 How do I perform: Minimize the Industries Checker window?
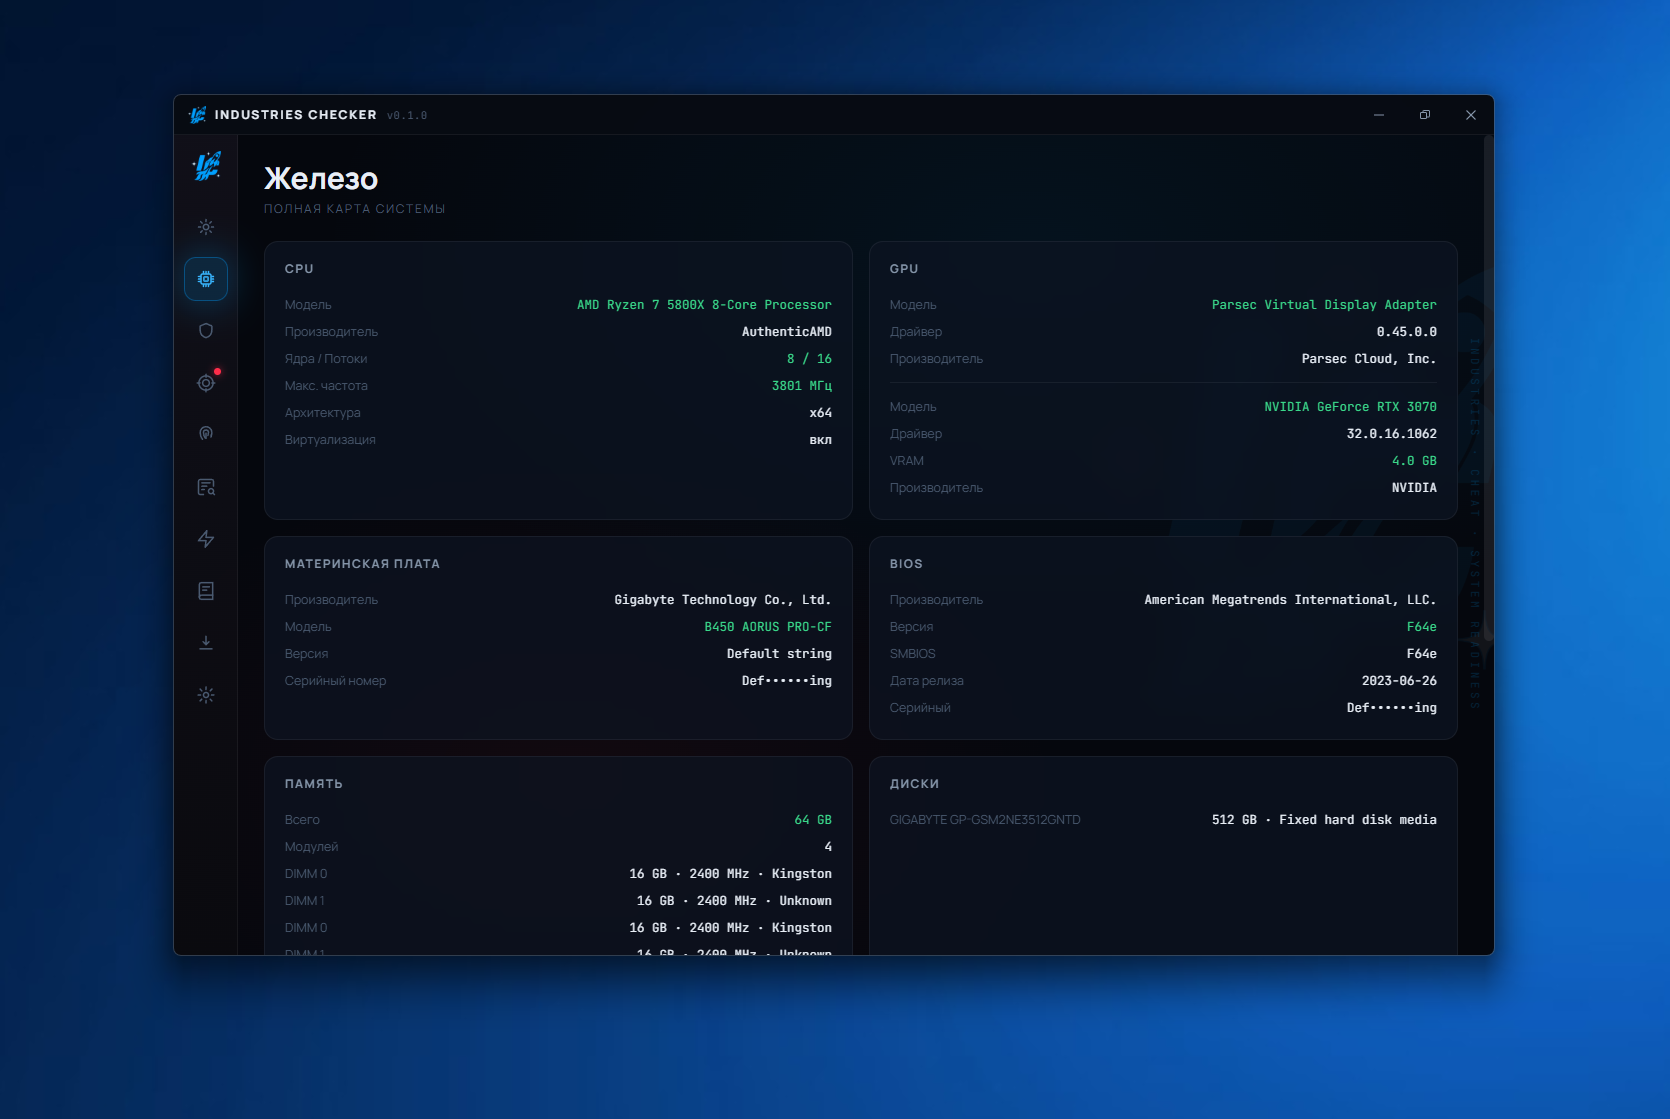[1379, 115]
